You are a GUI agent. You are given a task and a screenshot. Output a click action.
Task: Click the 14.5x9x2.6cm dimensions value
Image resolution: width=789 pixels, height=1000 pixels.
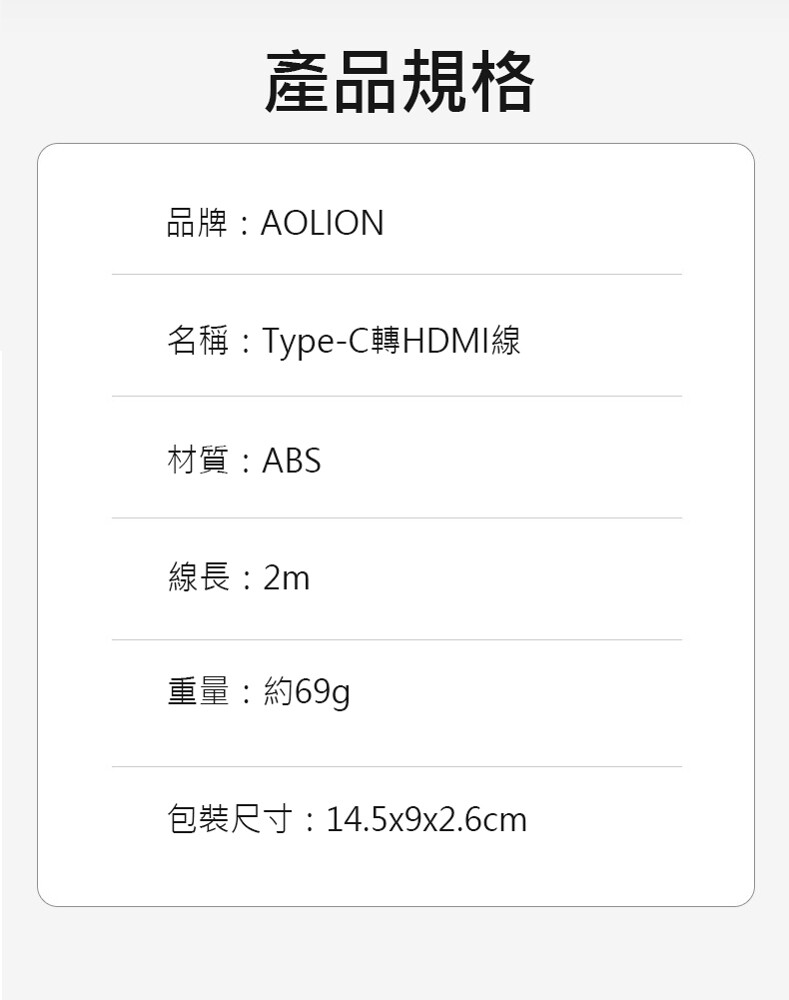click(426, 820)
